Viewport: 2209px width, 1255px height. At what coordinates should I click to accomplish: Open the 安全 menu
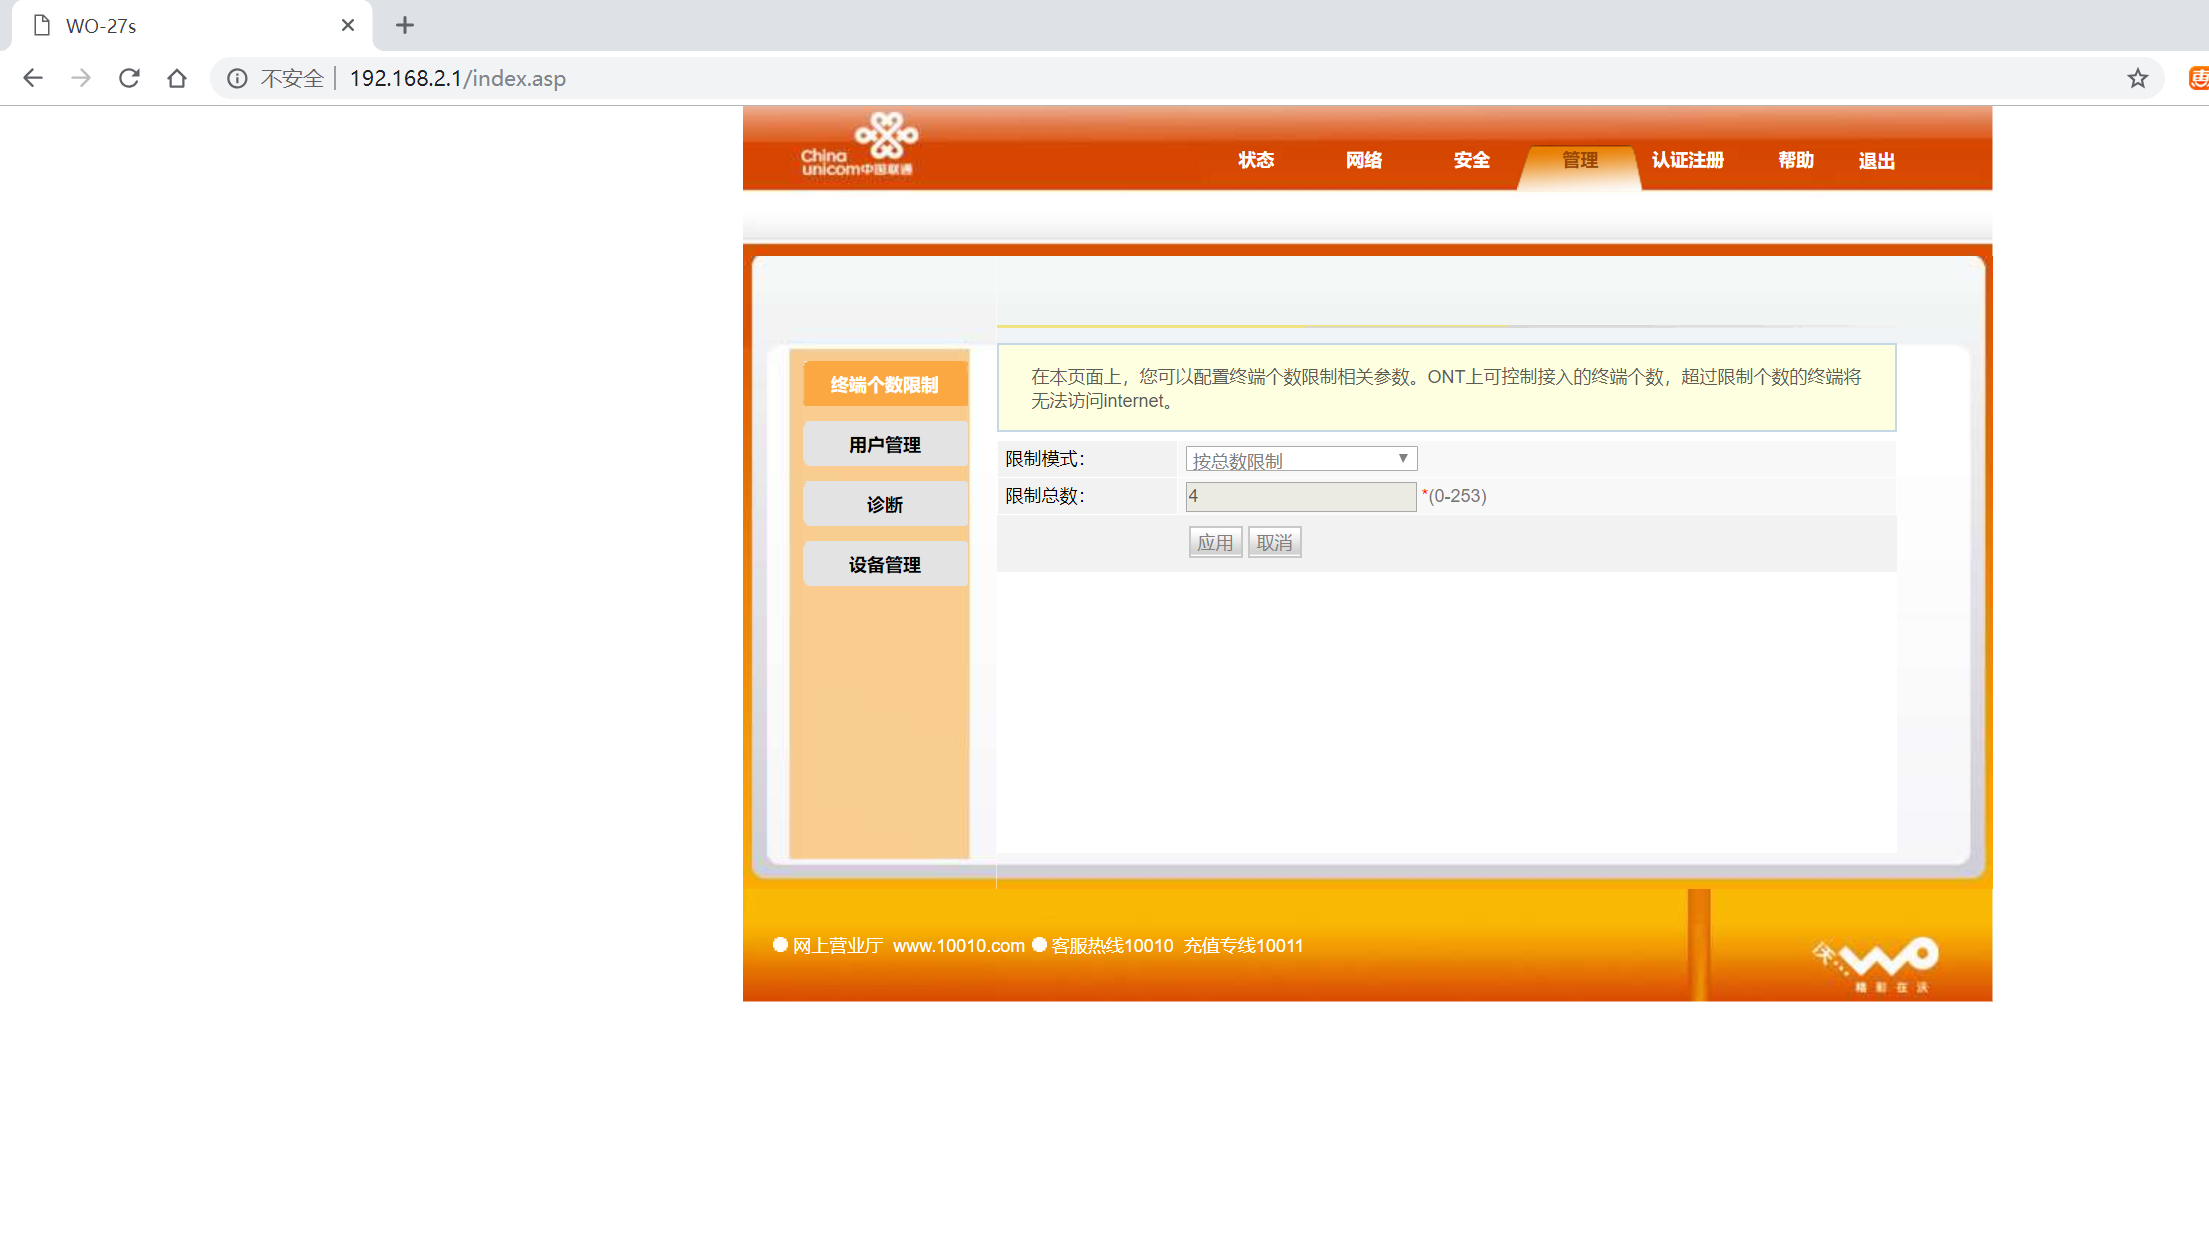pos(1472,160)
